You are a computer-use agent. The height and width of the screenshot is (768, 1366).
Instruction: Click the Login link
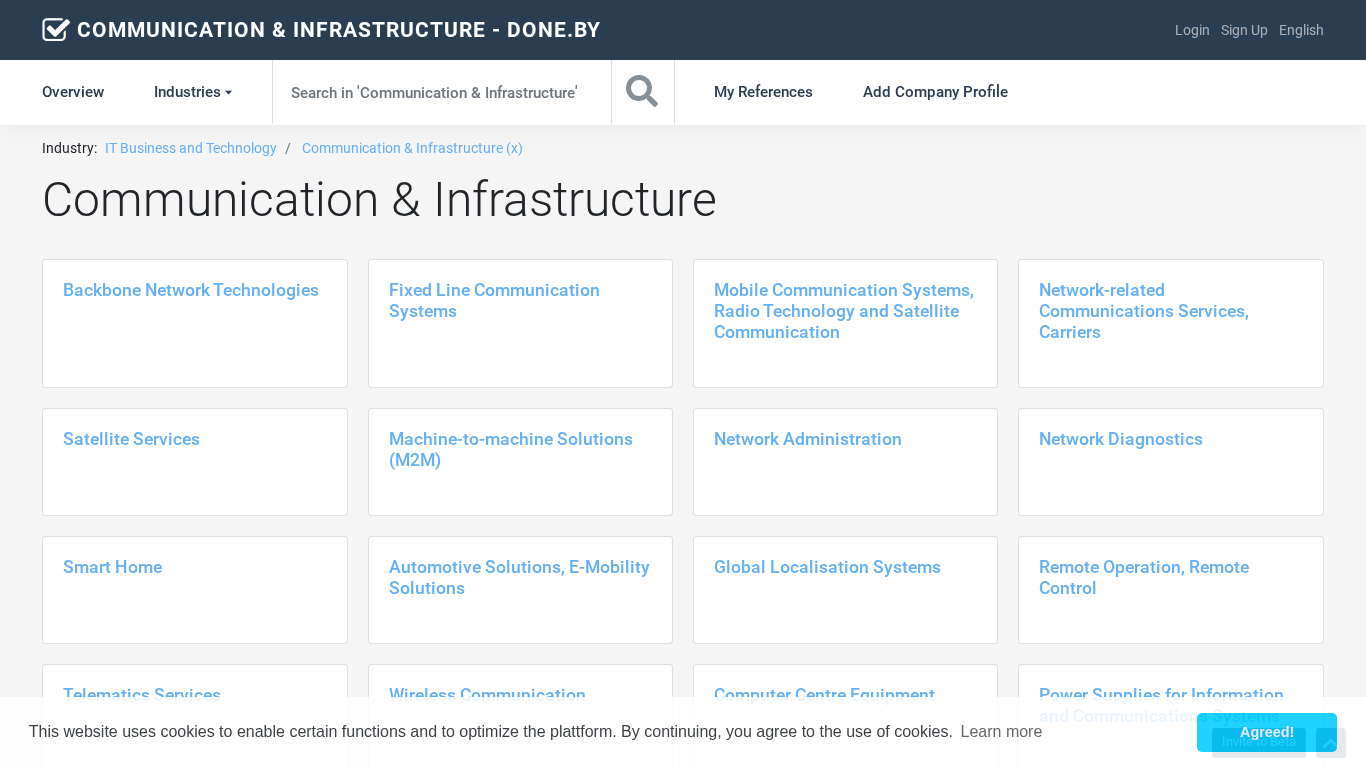[x=1192, y=30]
